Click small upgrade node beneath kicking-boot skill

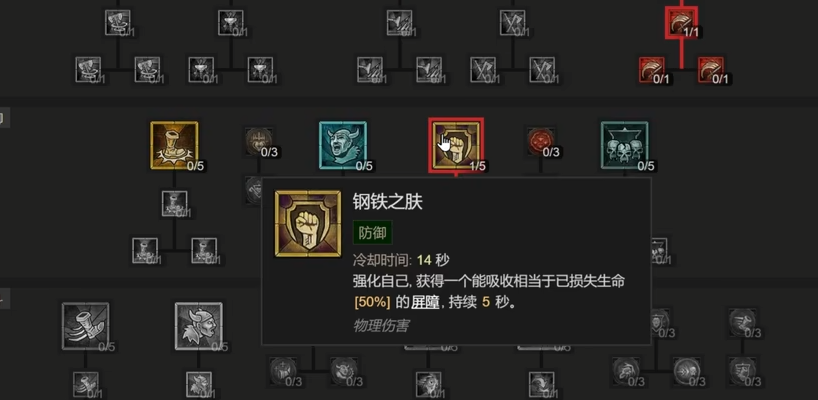click(86, 384)
